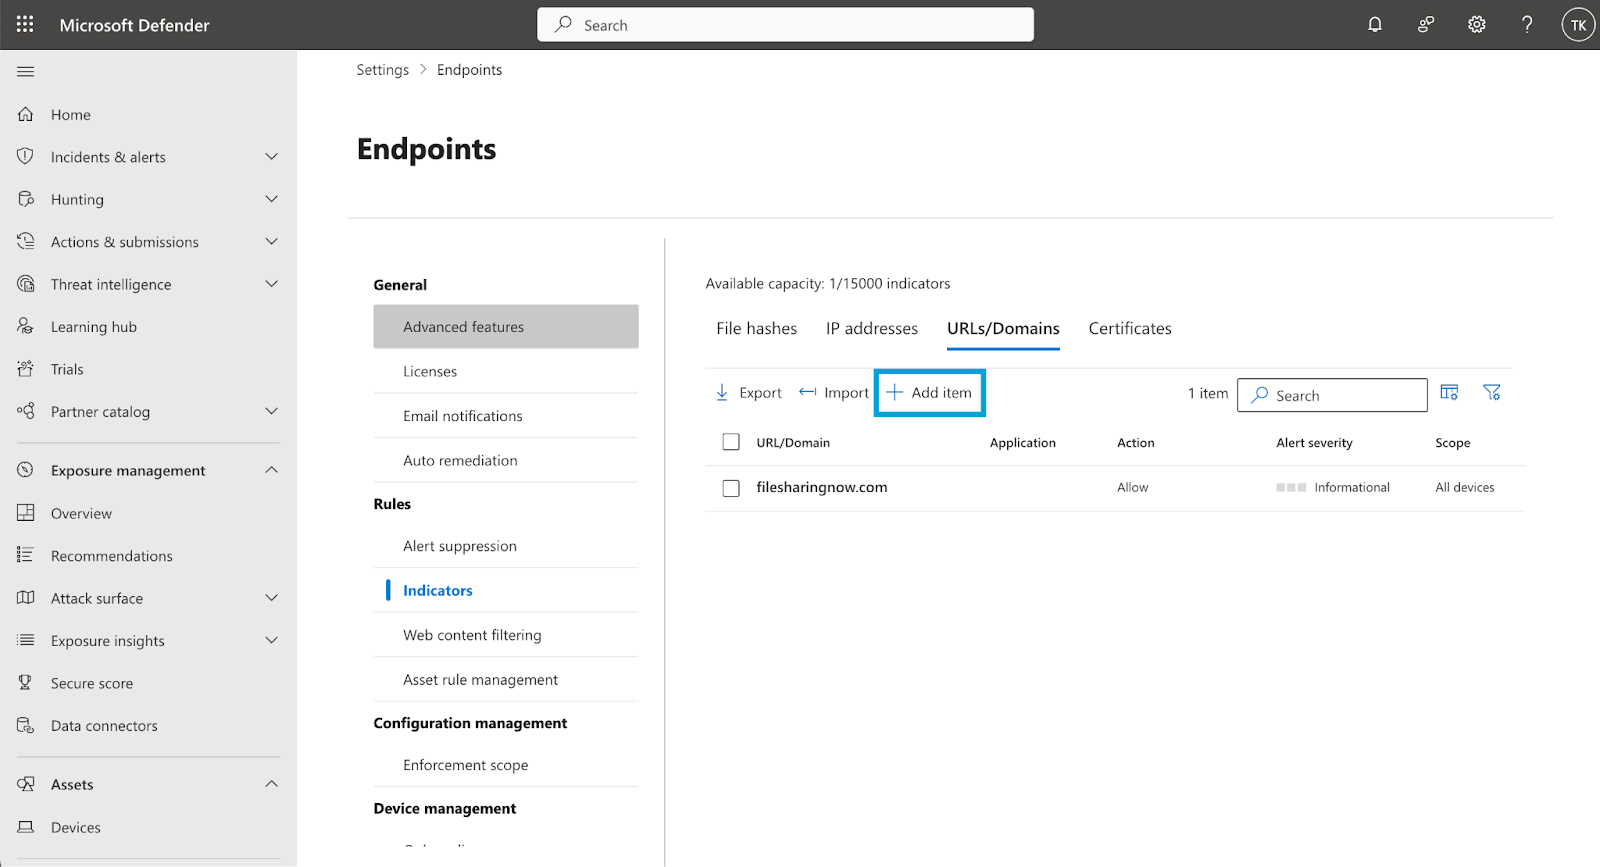Click the Home house icon
Screen dimensions: 1600x867
(x=26, y=114)
